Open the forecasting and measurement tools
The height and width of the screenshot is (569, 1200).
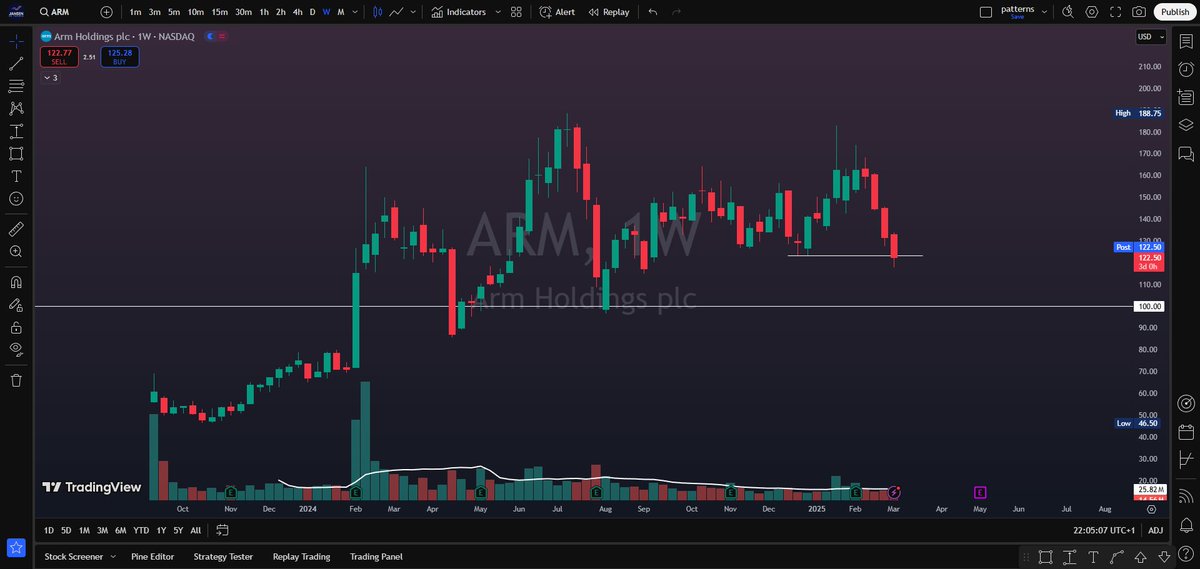coord(16,131)
